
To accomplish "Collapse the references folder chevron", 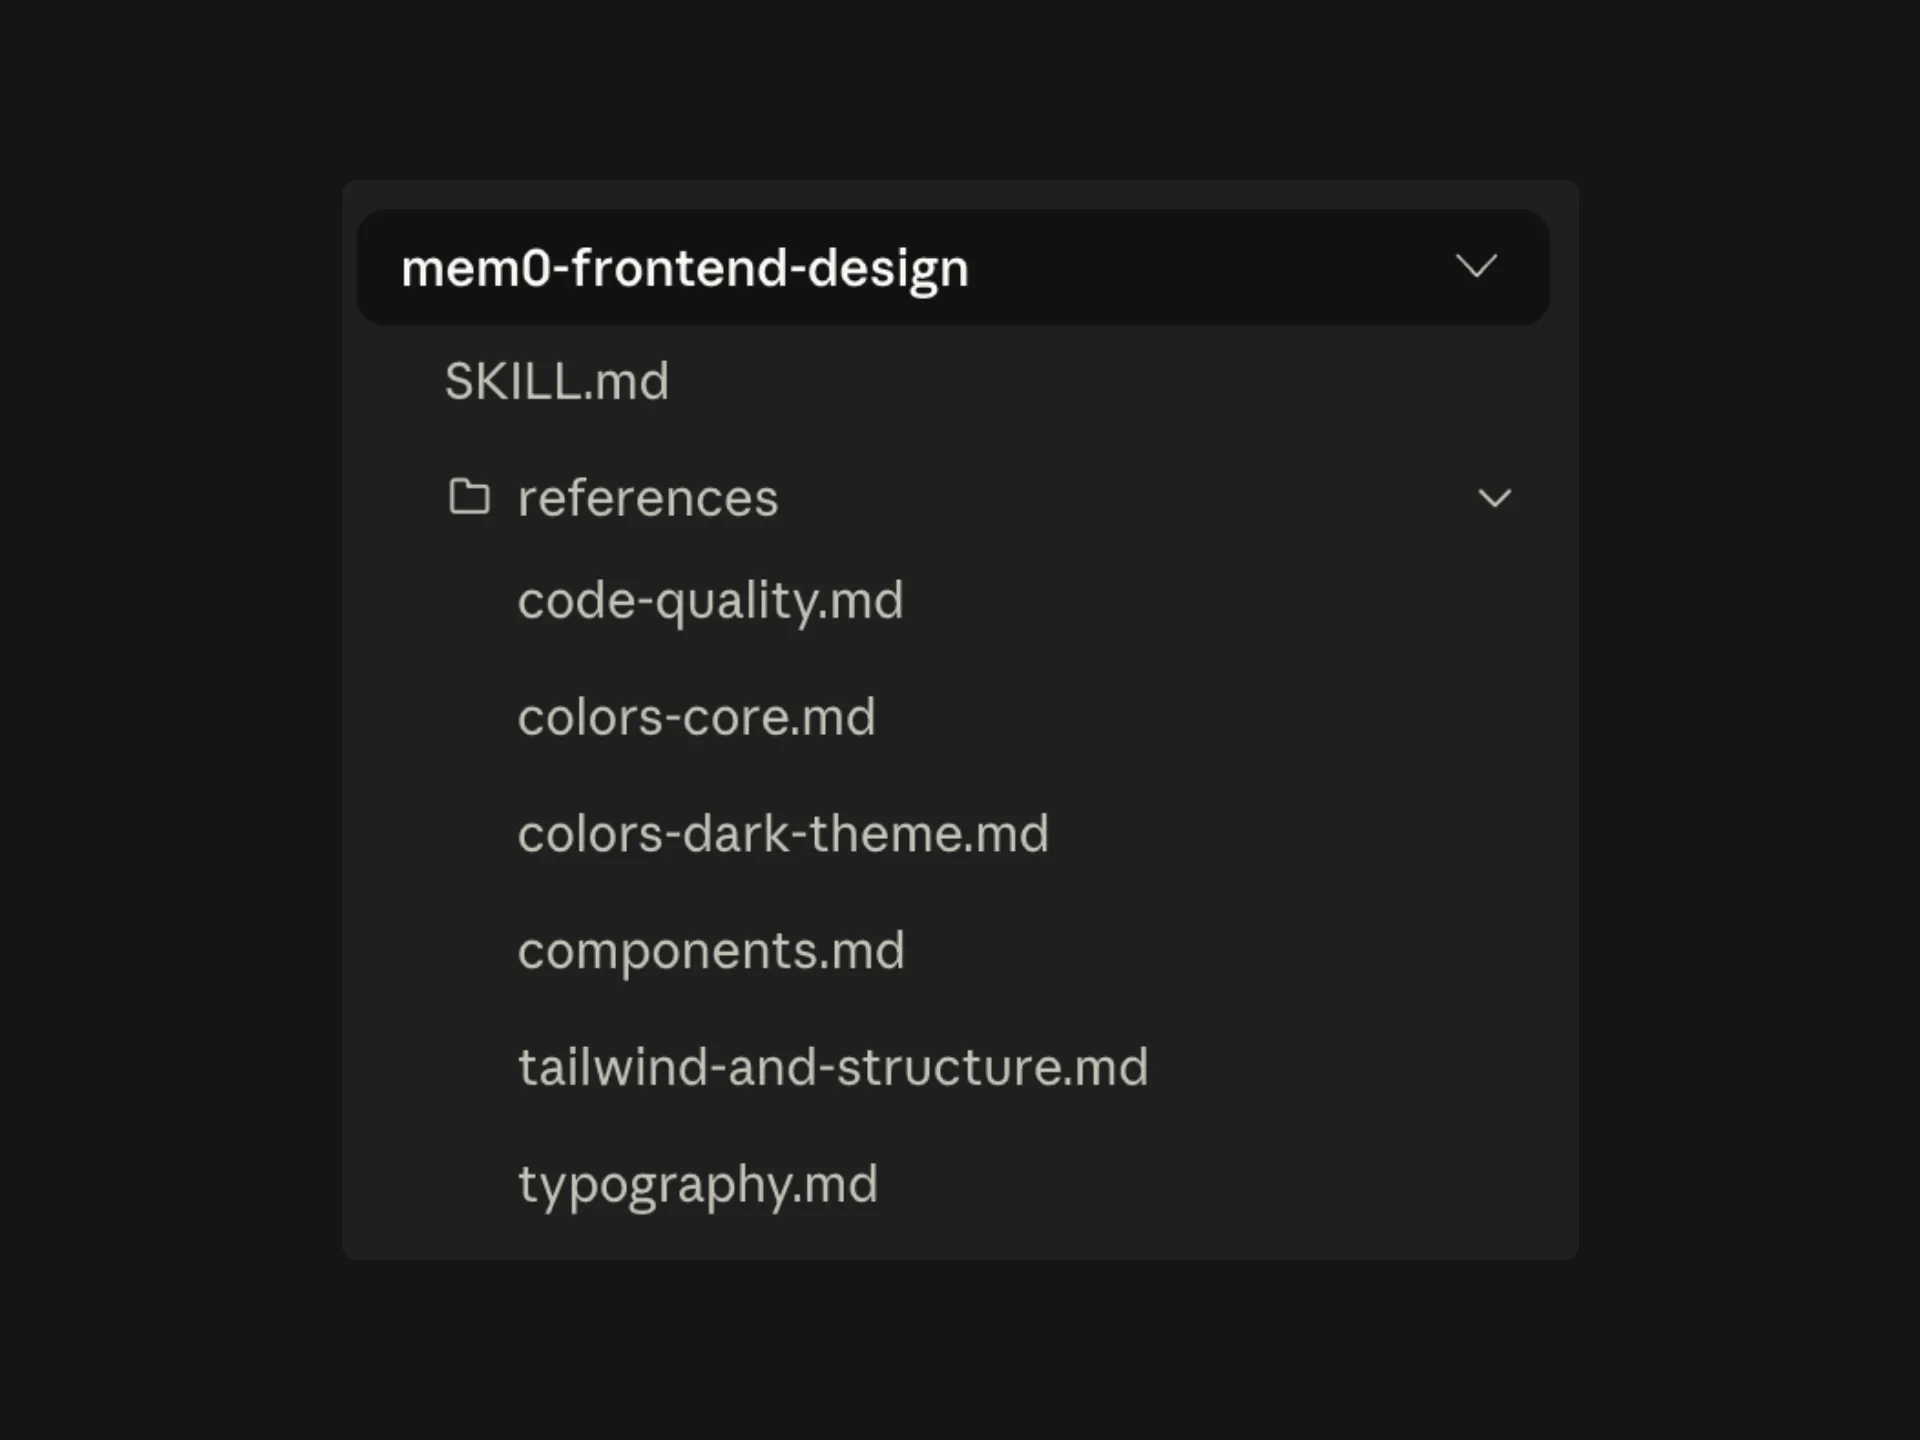I will [x=1495, y=498].
